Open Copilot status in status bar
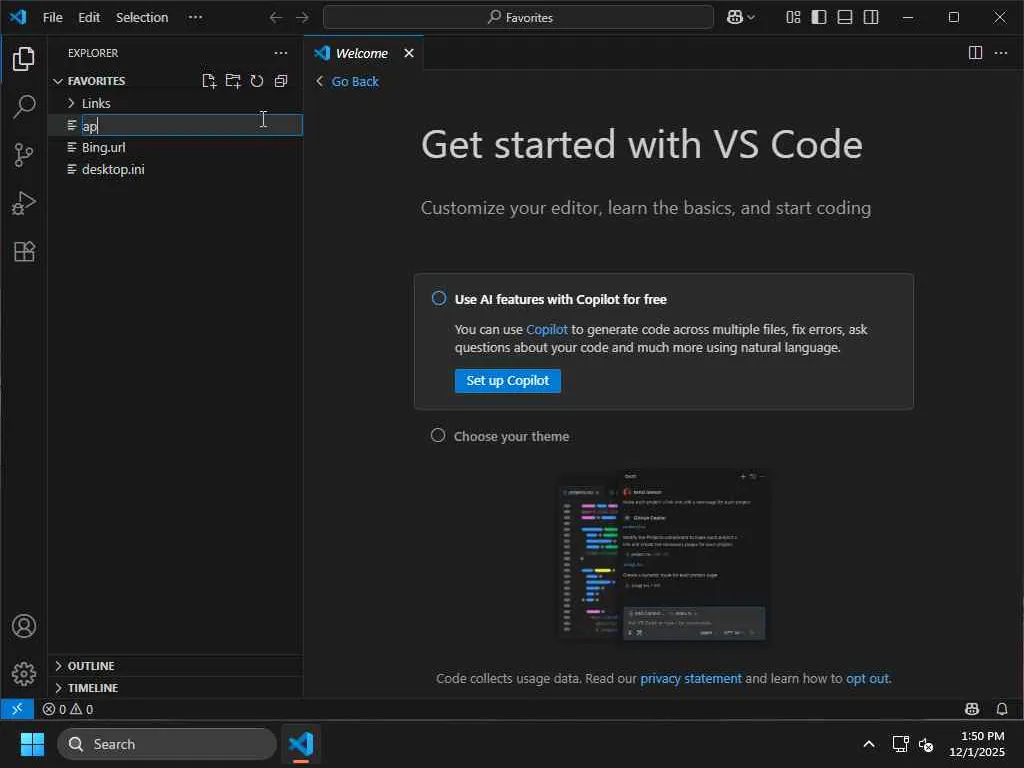This screenshot has width=1024, height=768. (972, 709)
